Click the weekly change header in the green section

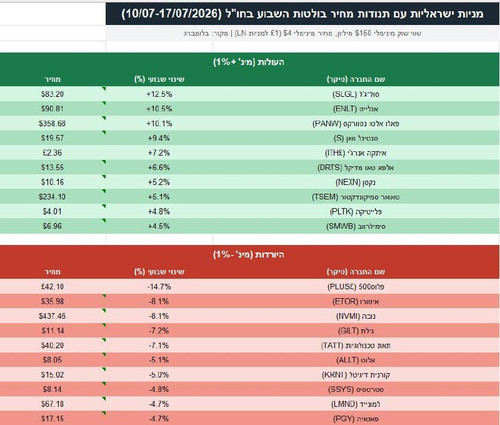[x=159, y=79]
